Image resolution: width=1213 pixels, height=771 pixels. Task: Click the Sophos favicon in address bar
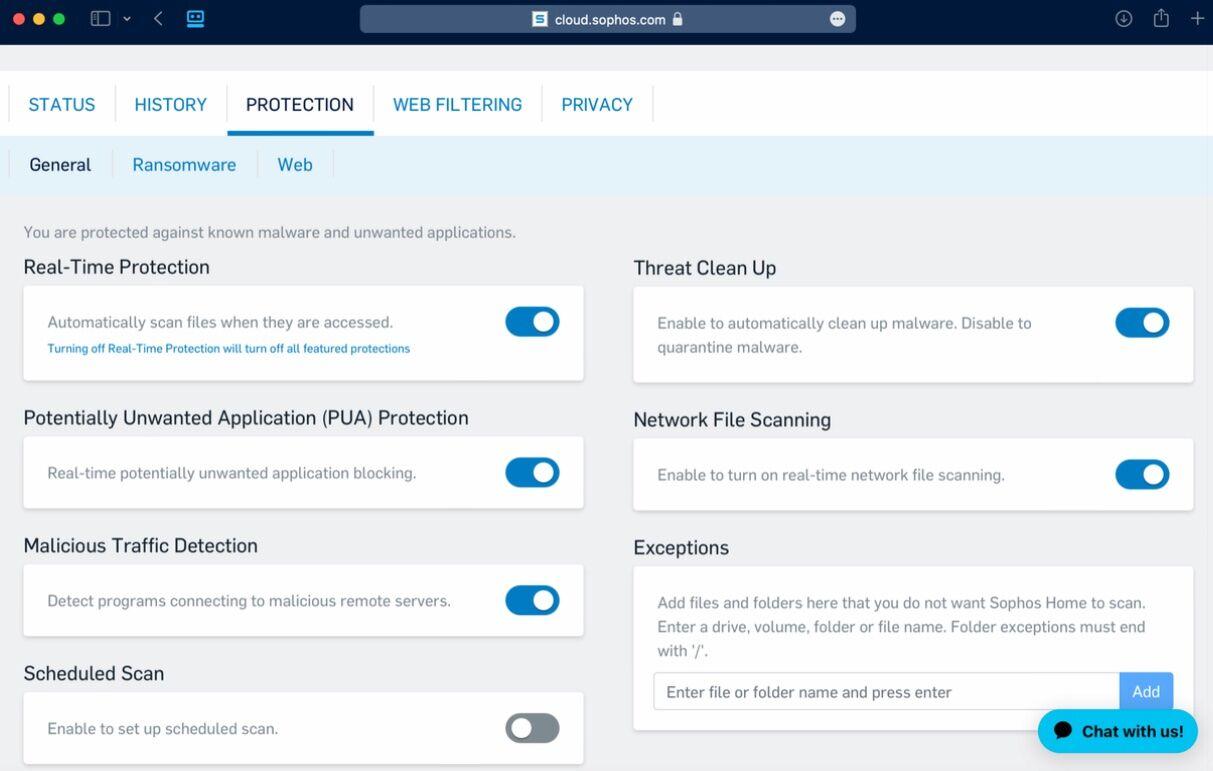coord(540,19)
